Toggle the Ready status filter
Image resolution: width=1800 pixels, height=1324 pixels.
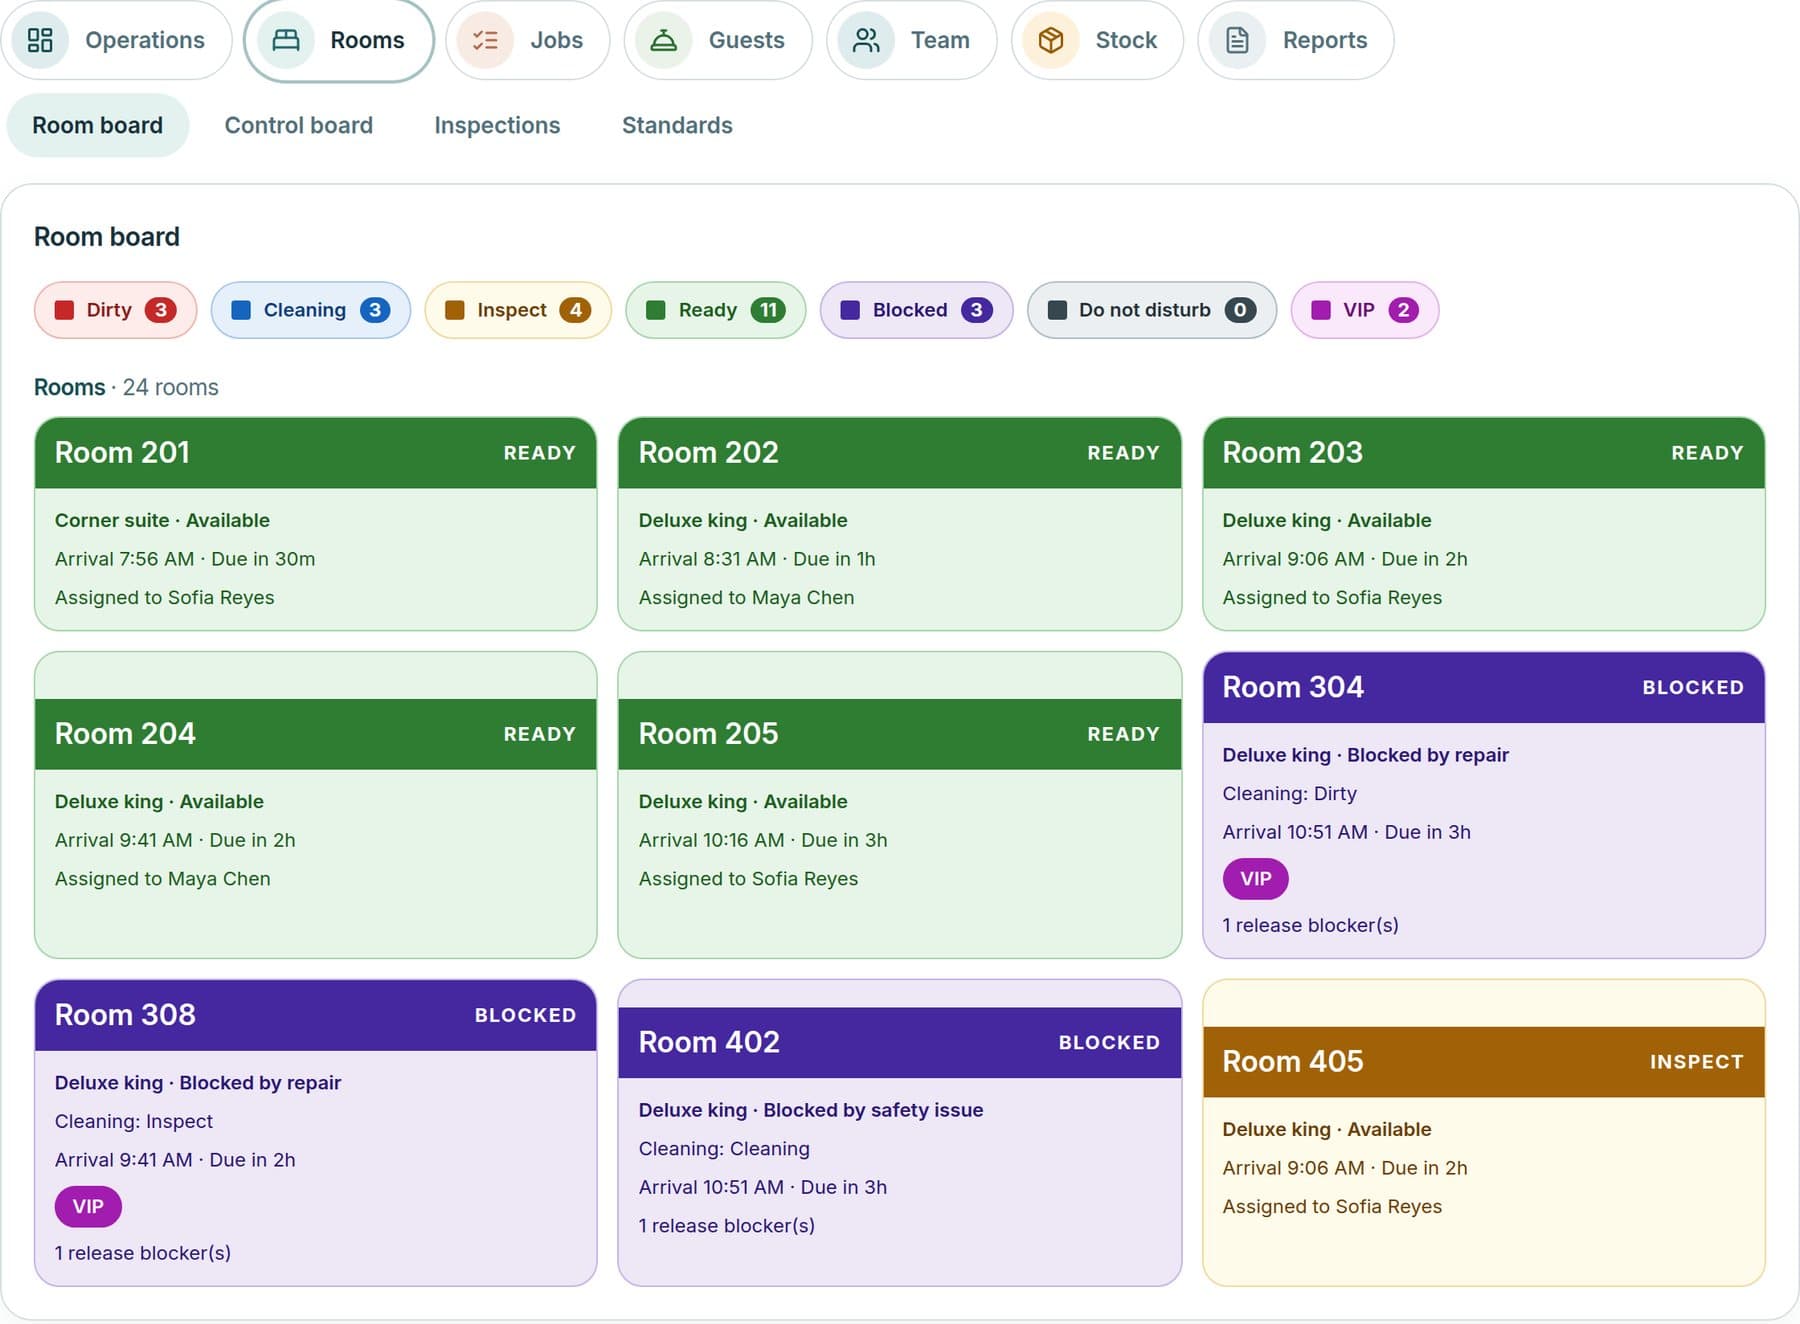point(716,310)
